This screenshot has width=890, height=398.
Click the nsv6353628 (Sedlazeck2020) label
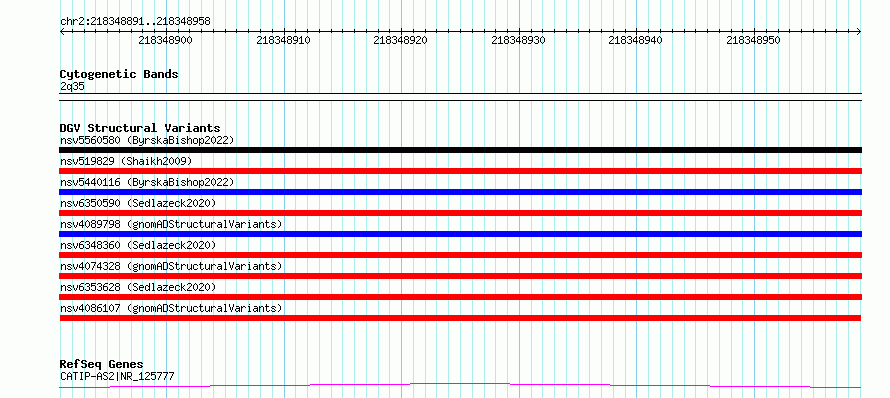click(138, 287)
